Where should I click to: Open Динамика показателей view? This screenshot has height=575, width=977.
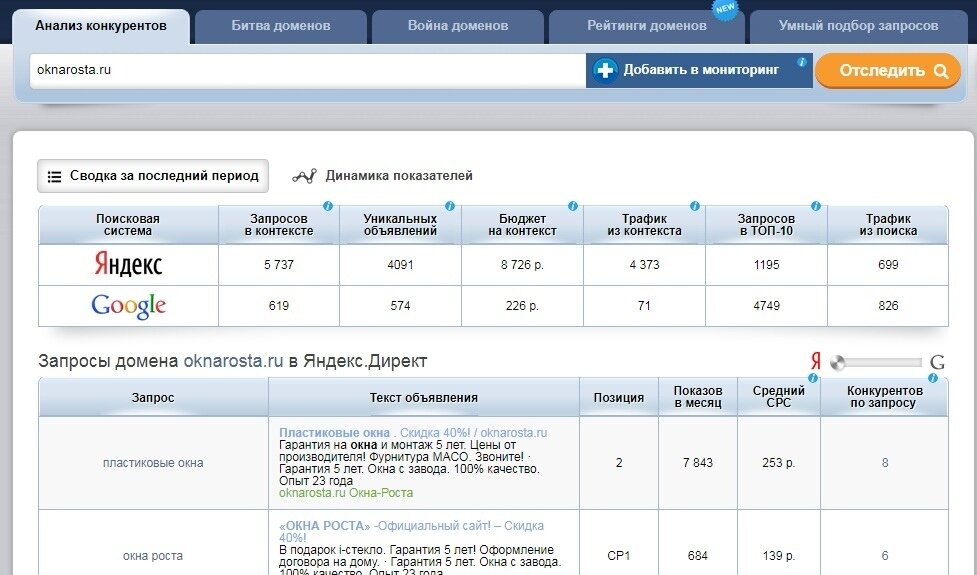tap(399, 176)
